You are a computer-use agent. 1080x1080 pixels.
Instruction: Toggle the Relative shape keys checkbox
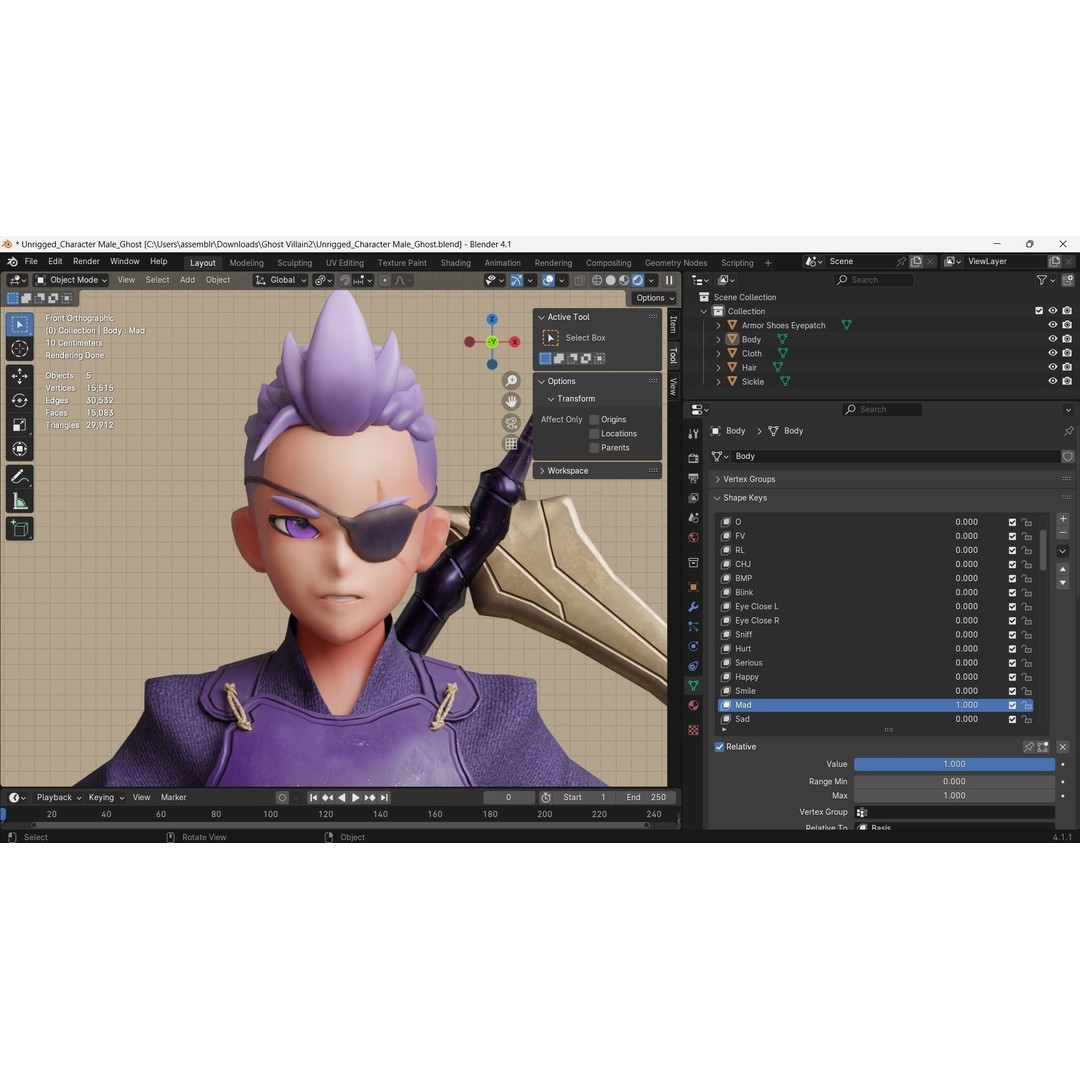pos(719,747)
